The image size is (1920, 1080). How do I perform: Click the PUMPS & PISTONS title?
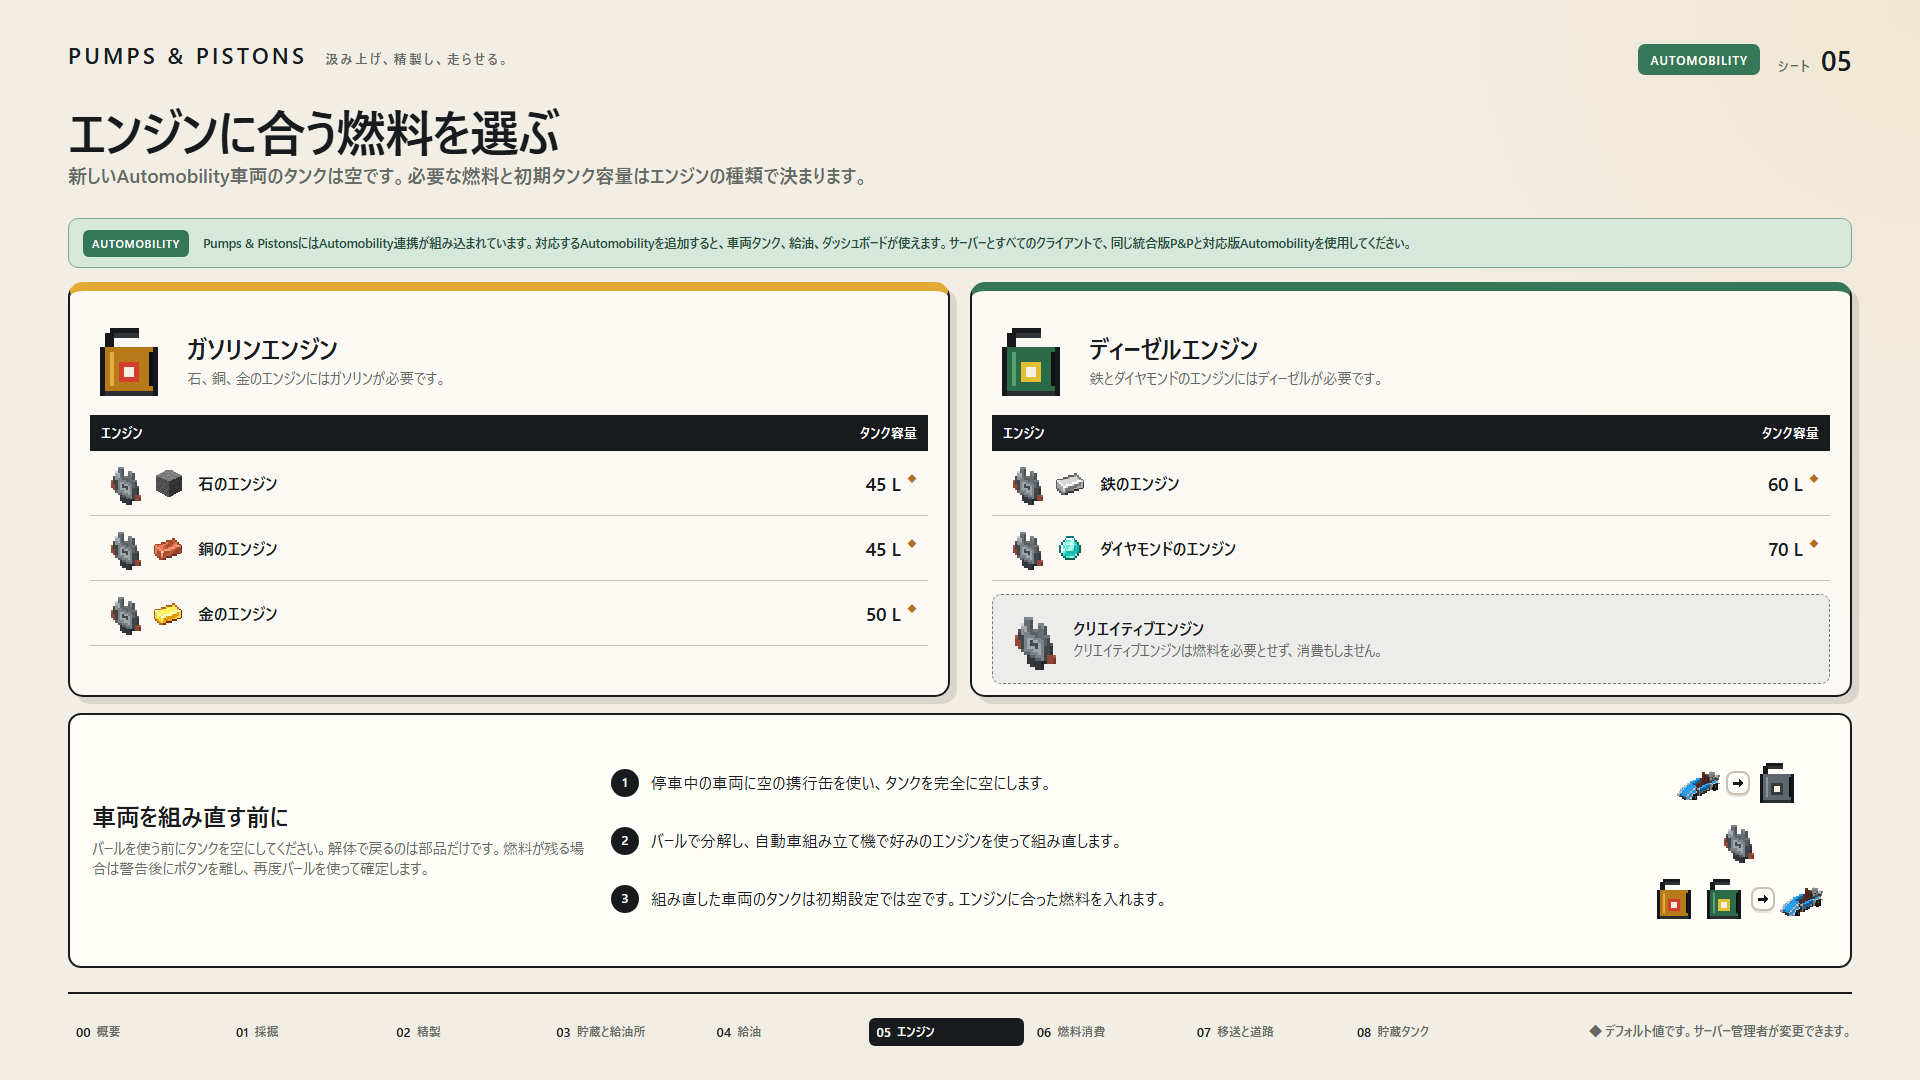187,57
